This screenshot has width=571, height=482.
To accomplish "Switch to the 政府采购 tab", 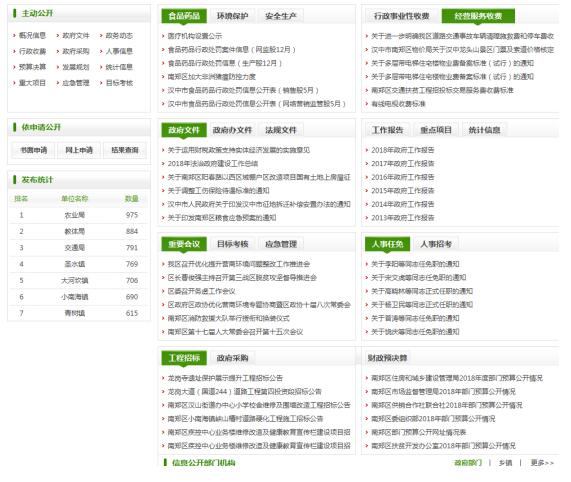I will click(232, 358).
